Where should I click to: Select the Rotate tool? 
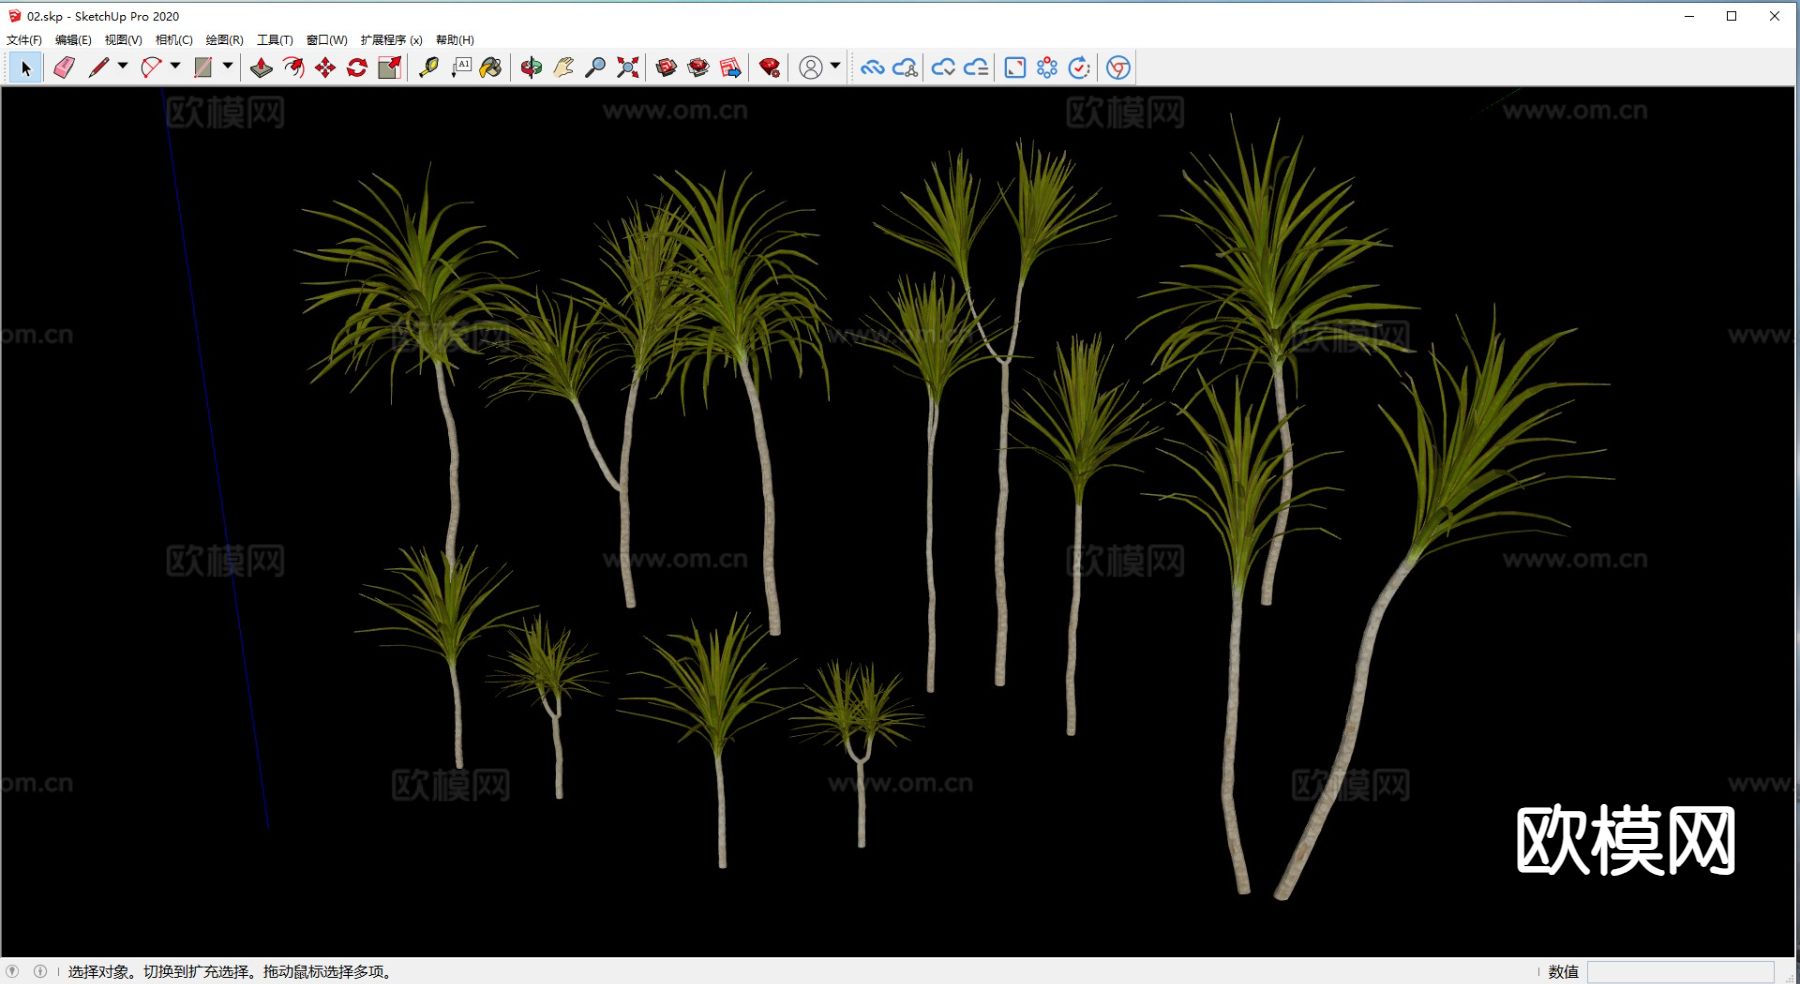click(357, 67)
